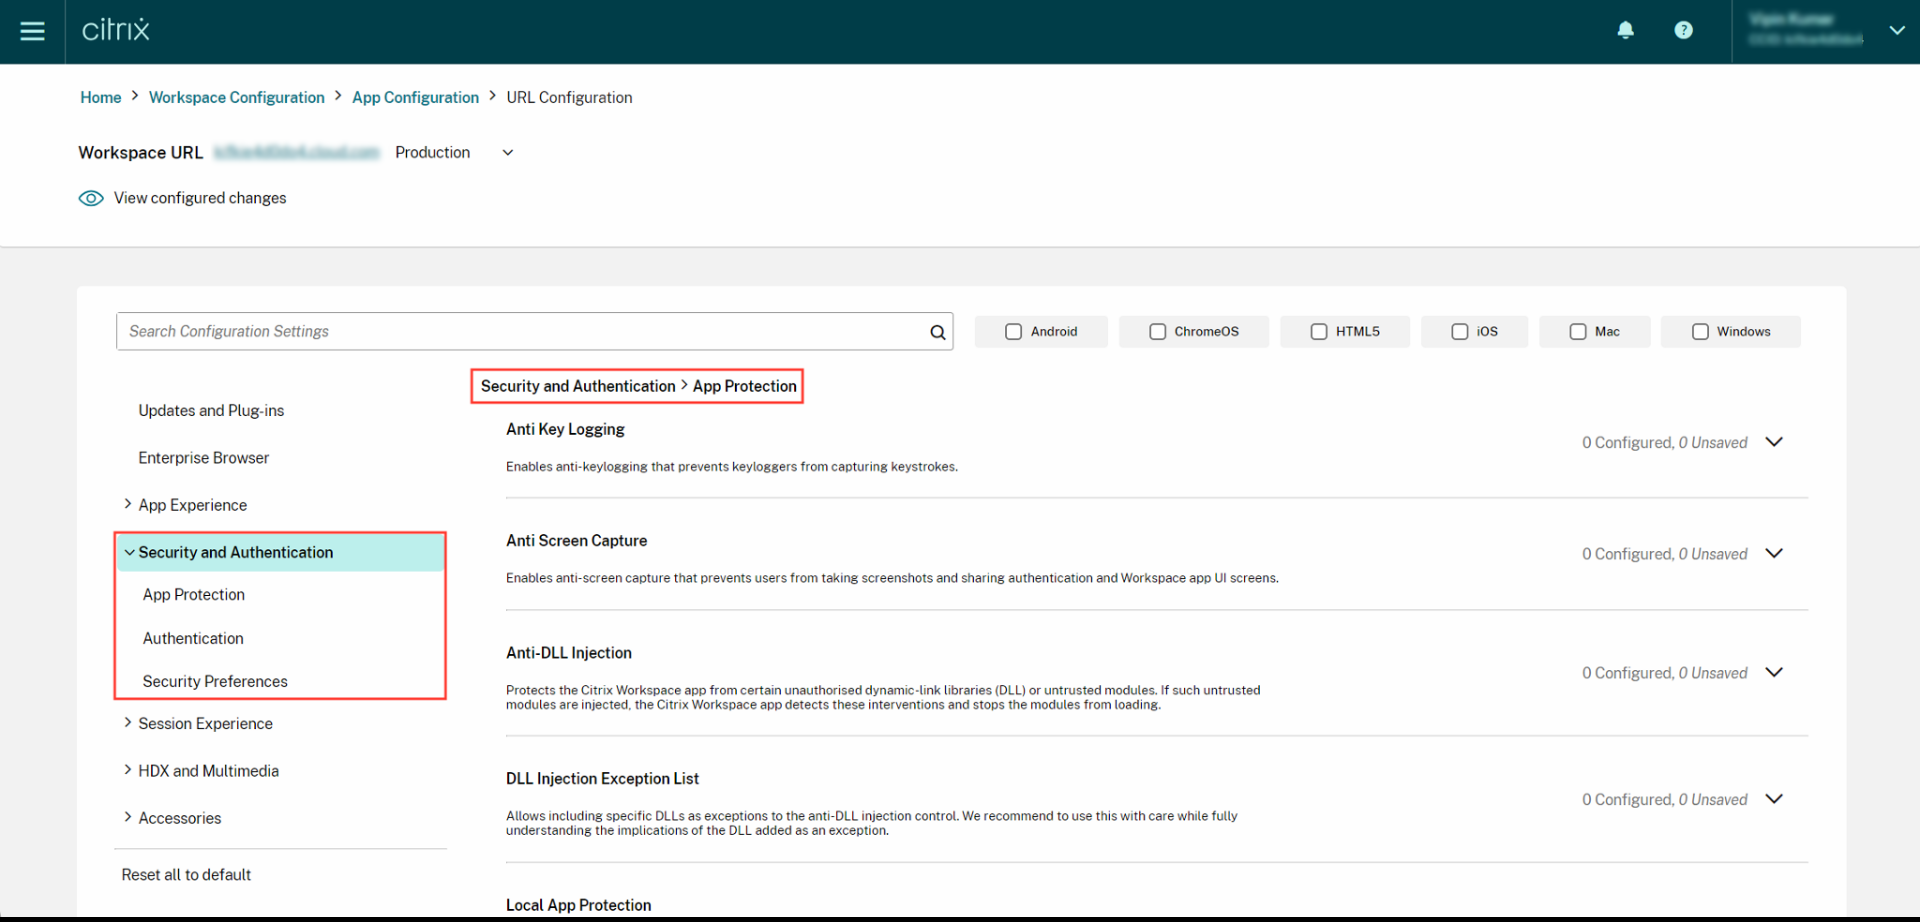Select the Windows platform checkbox
This screenshot has width=1920, height=922.
pyautogui.click(x=1700, y=331)
